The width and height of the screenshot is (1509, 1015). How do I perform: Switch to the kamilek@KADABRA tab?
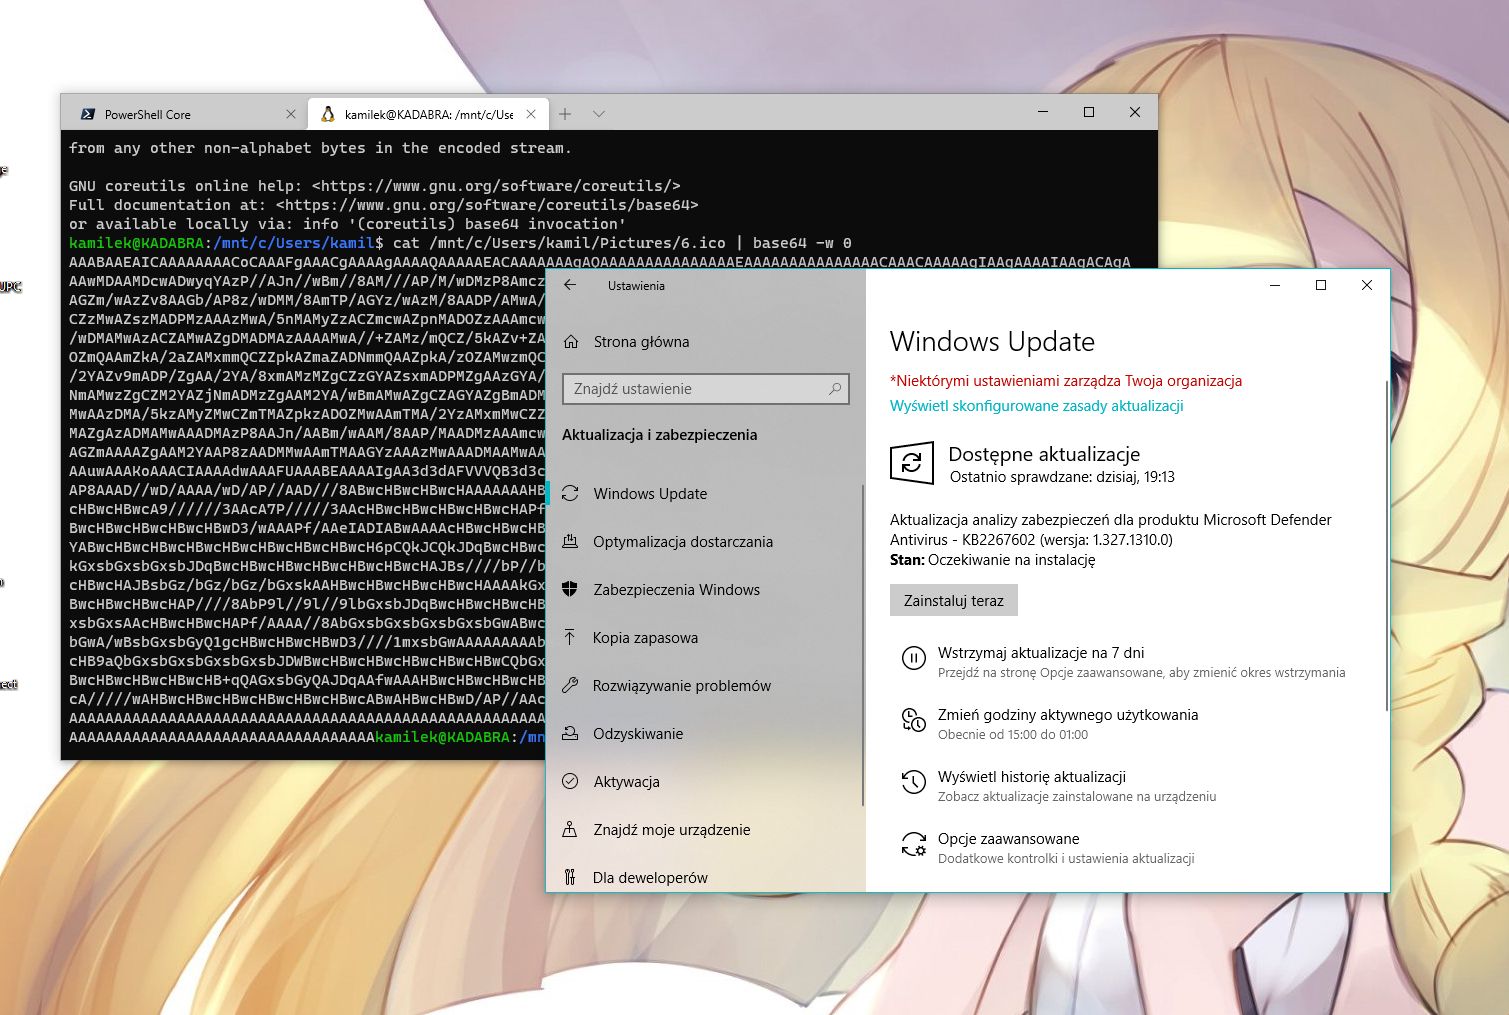[428, 114]
